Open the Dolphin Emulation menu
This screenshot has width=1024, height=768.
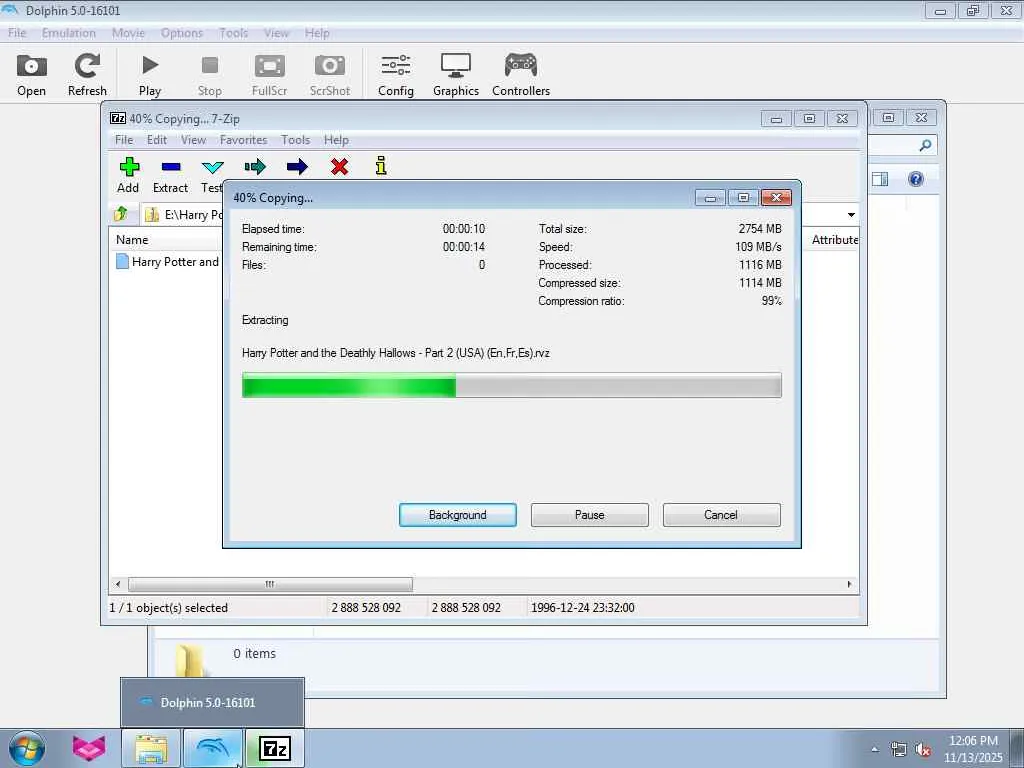click(x=69, y=33)
